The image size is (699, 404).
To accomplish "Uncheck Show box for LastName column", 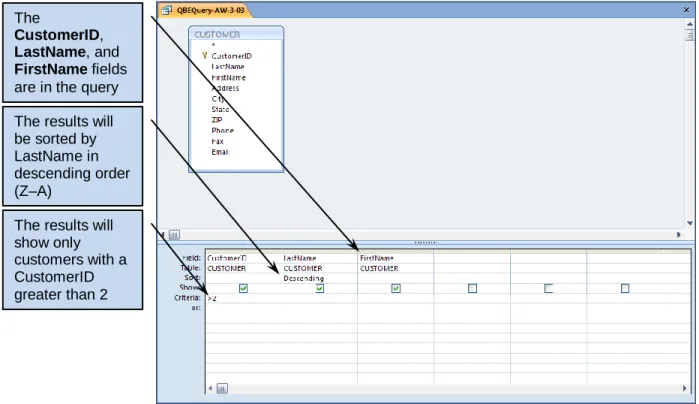I will 320,289.
